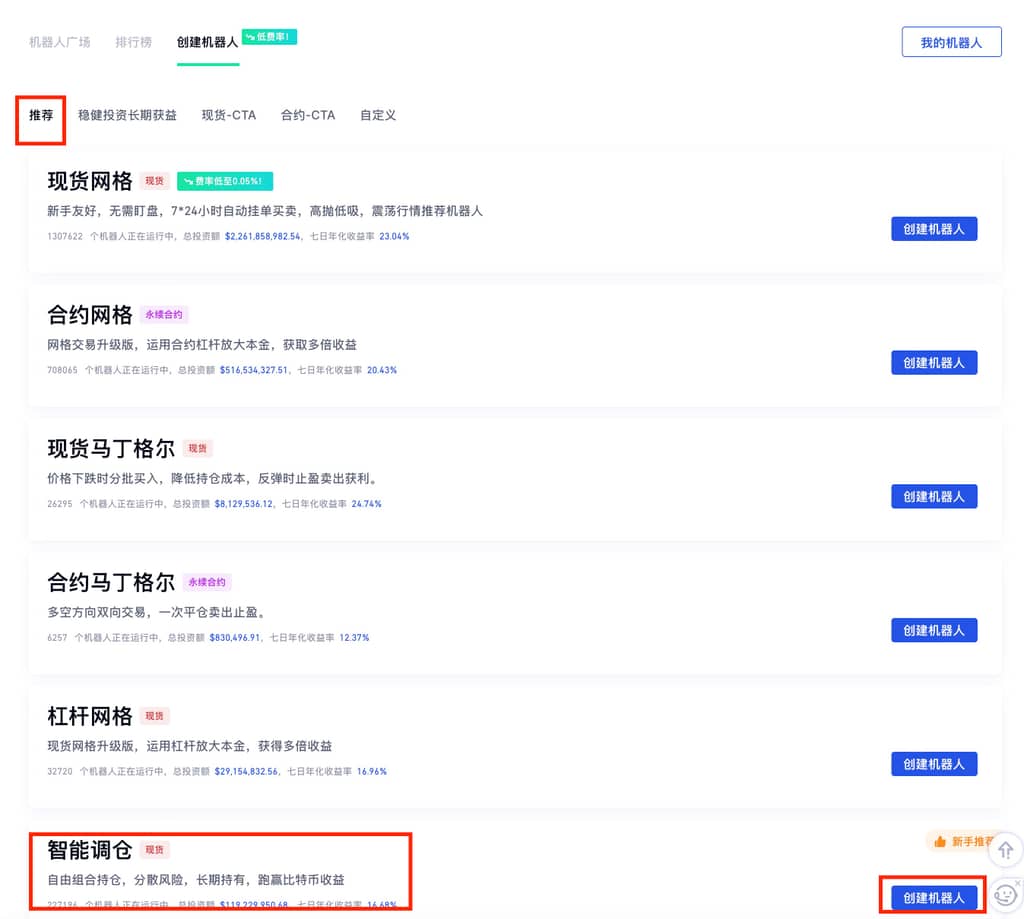This screenshot has height=919, width=1024.
Task: Switch to the 现货-CTA category
Action: tap(228, 115)
